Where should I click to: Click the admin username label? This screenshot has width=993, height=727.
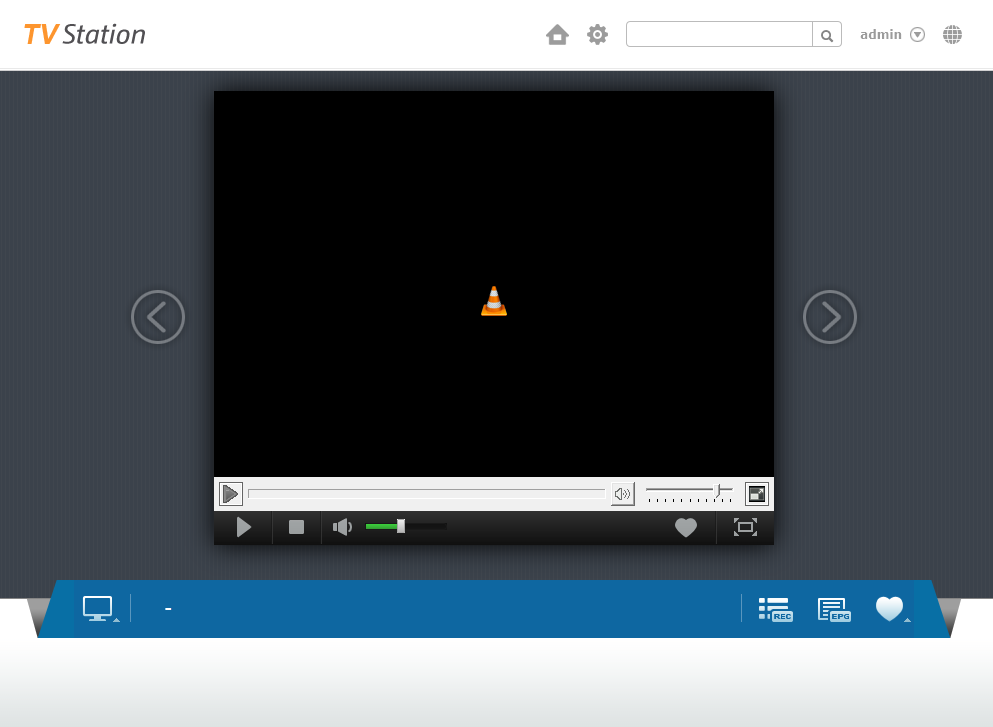880,34
